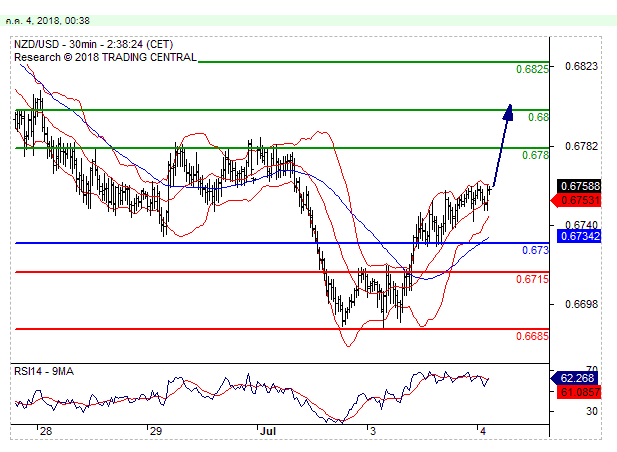Click the 62.268 RSI value tag
The height and width of the screenshot is (452, 617).
click(576, 378)
